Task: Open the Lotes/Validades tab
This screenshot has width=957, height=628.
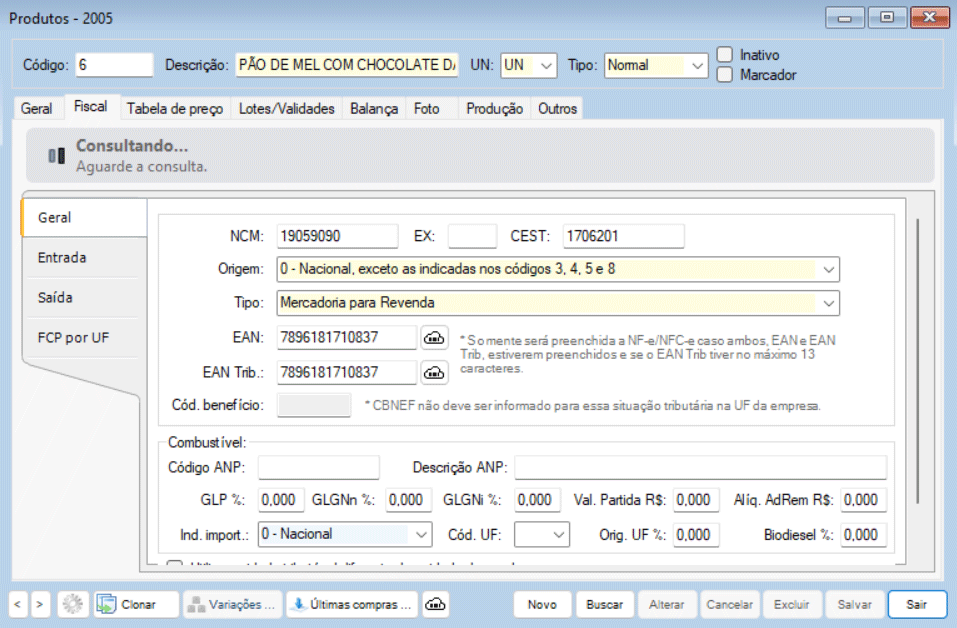Action: 286,108
